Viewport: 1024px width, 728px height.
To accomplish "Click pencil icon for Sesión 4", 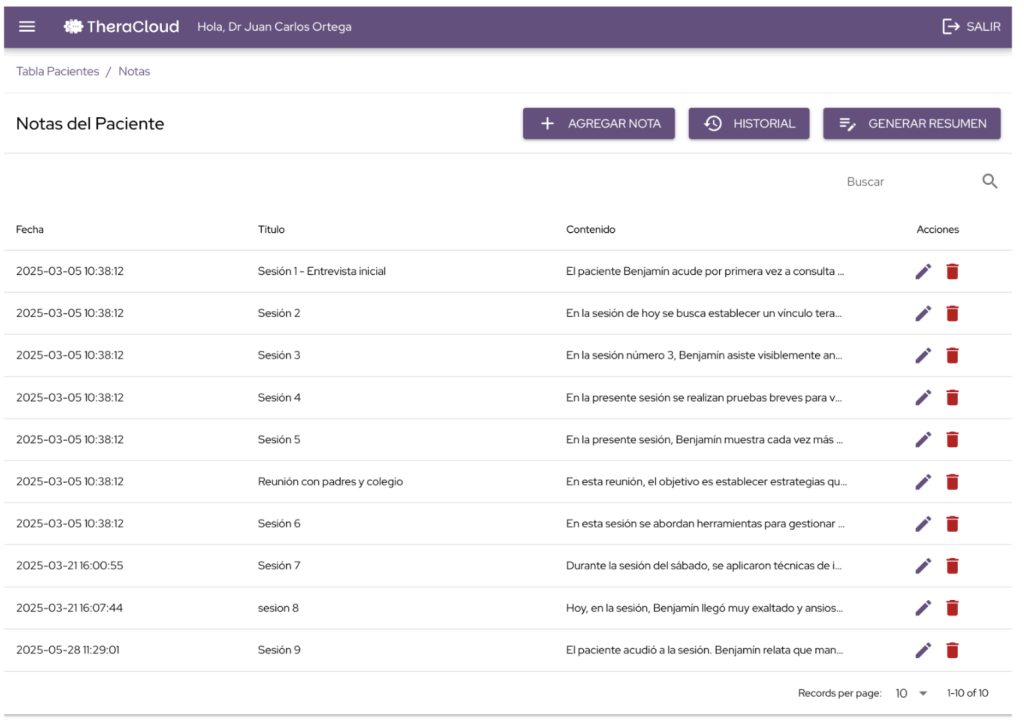I will click(x=923, y=397).
